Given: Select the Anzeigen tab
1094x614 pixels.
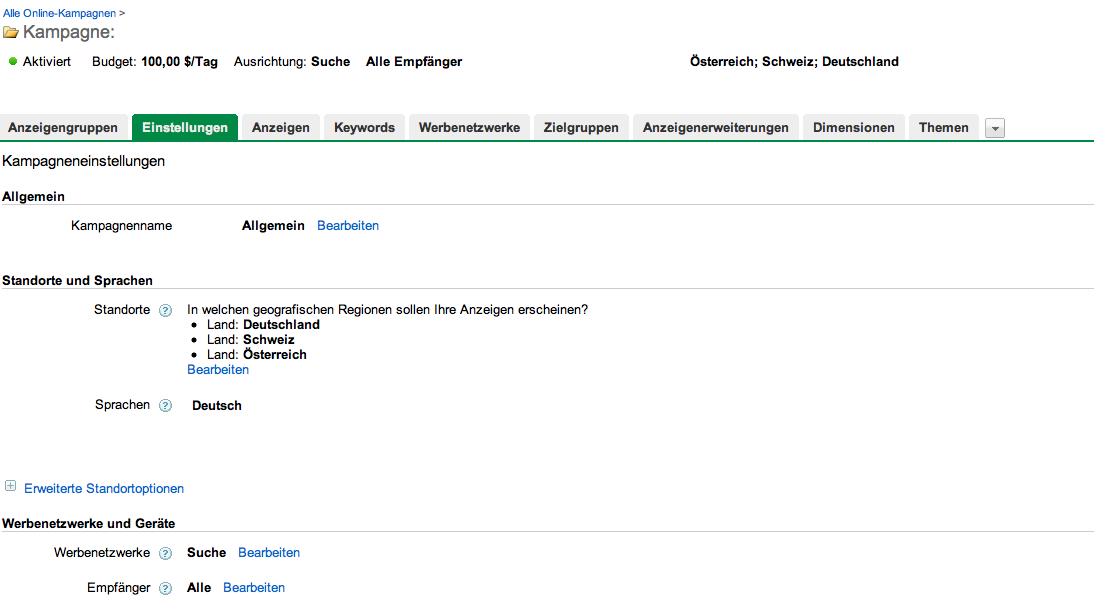Looking at the screenshot, I should coord(280,128).
